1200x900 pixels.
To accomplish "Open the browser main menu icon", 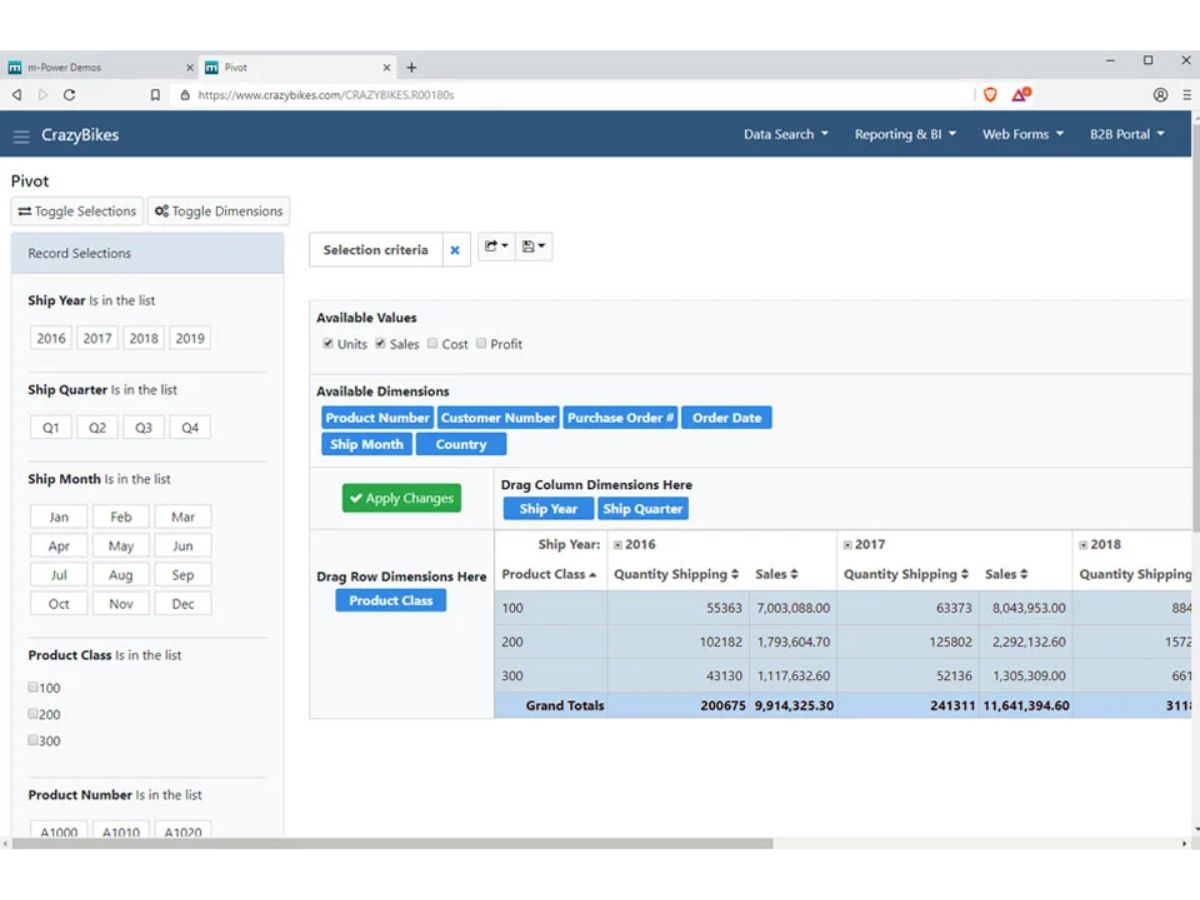I will [x=1186, y=95].
